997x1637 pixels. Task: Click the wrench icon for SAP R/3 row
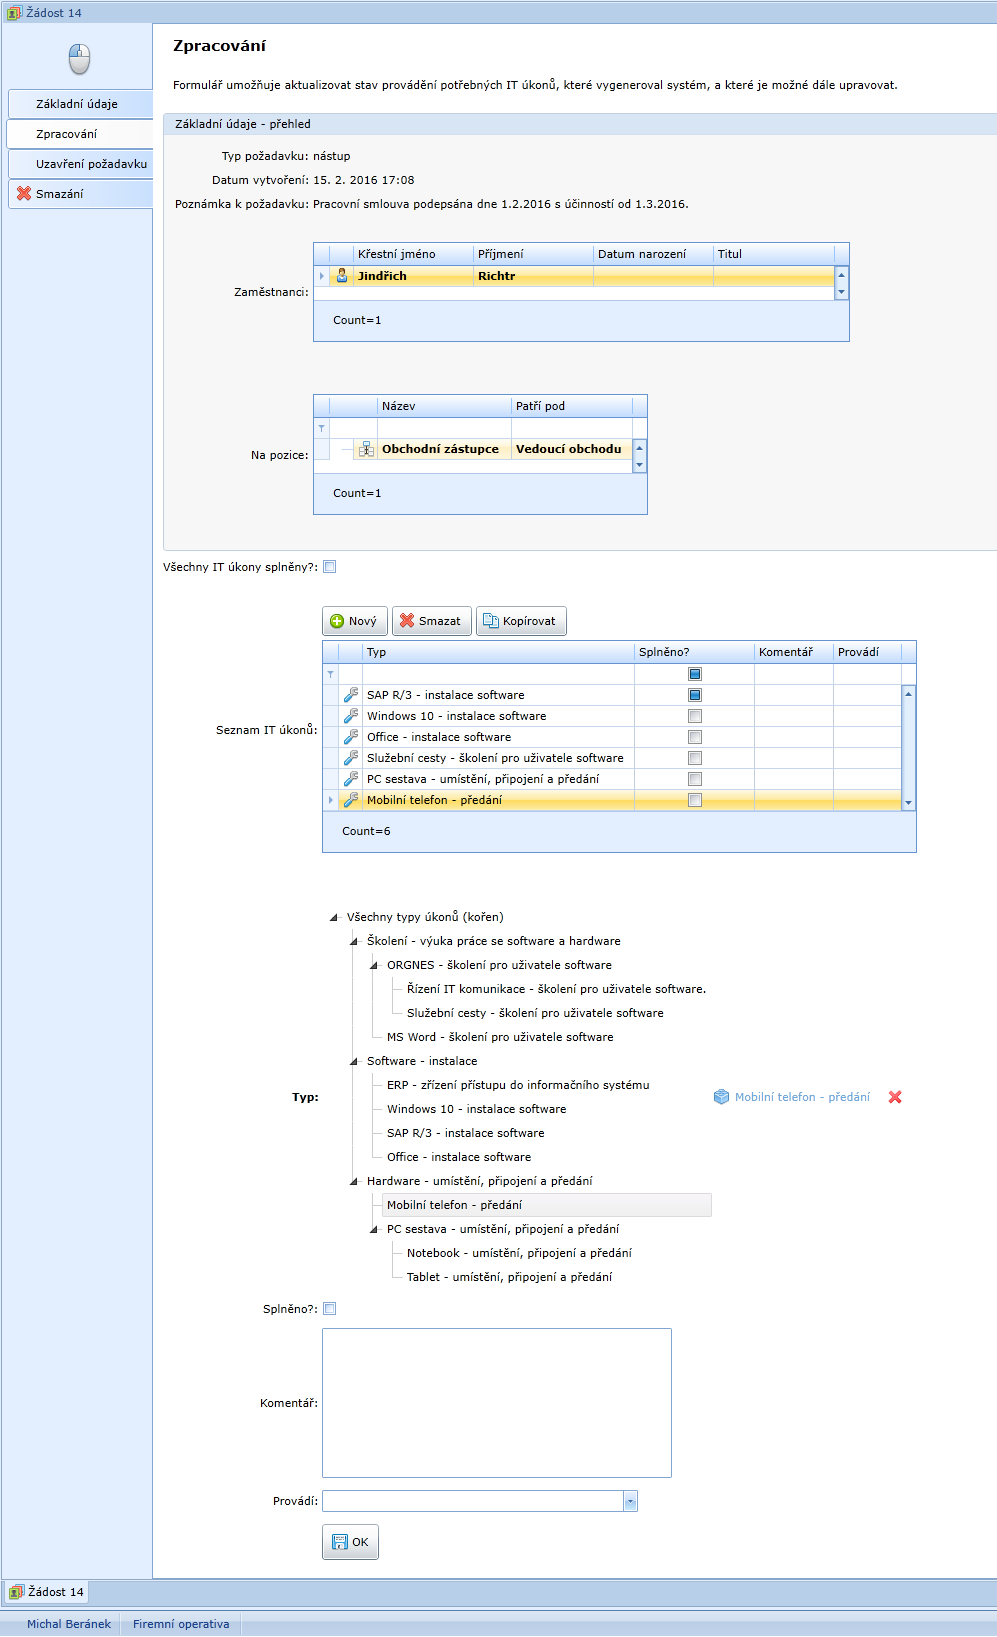tap(351, 695)
